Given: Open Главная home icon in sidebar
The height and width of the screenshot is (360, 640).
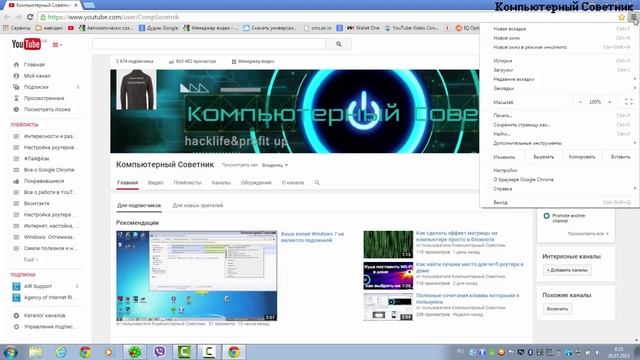Looking at the screenshot, I should point(16,64).
